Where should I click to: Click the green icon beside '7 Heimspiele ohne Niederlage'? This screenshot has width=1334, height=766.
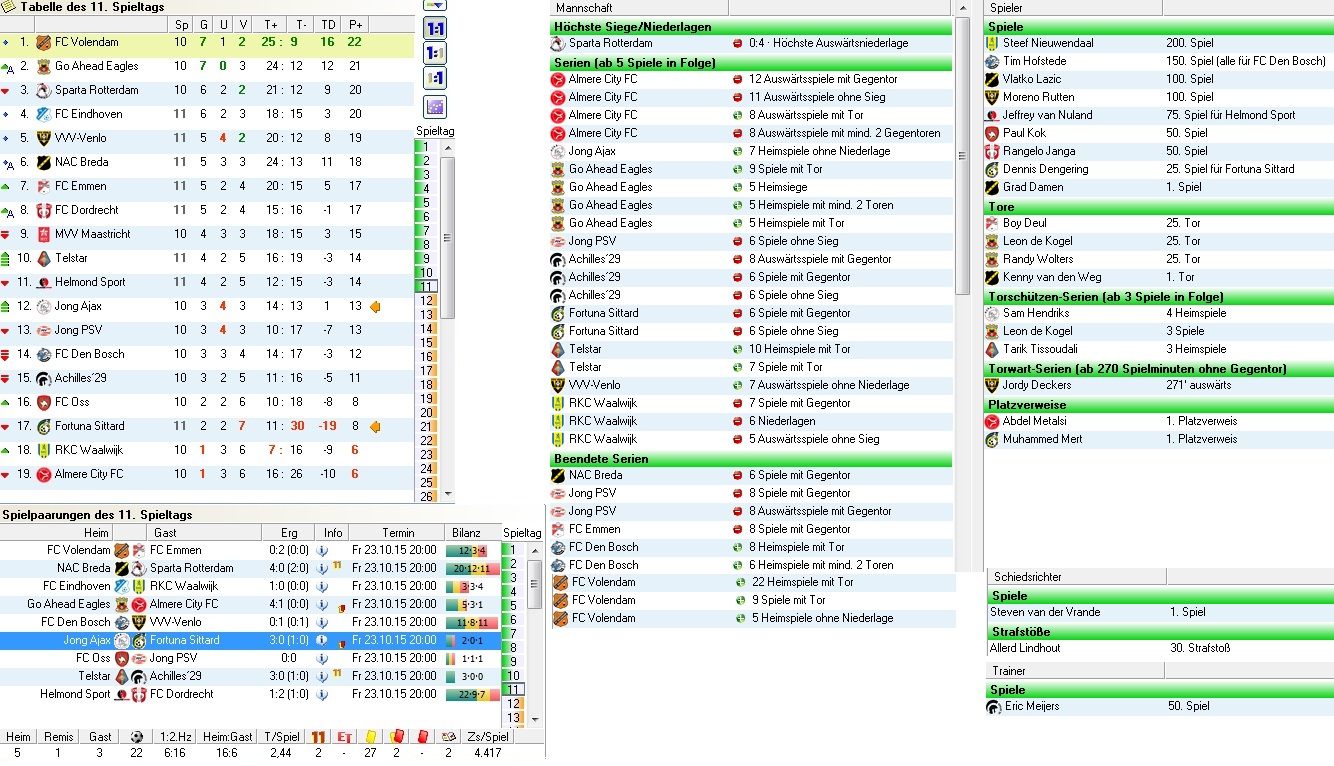[x=739, y=151]
